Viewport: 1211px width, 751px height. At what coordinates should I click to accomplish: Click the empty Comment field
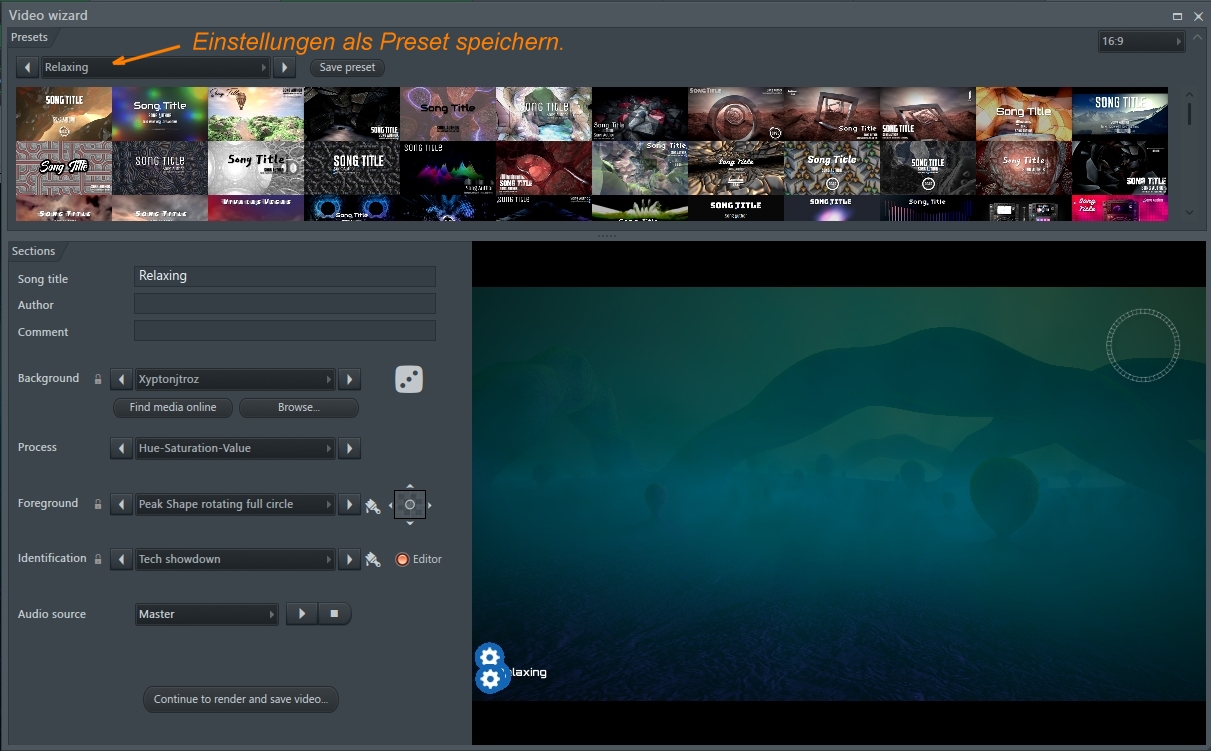(x=285, y=330)
